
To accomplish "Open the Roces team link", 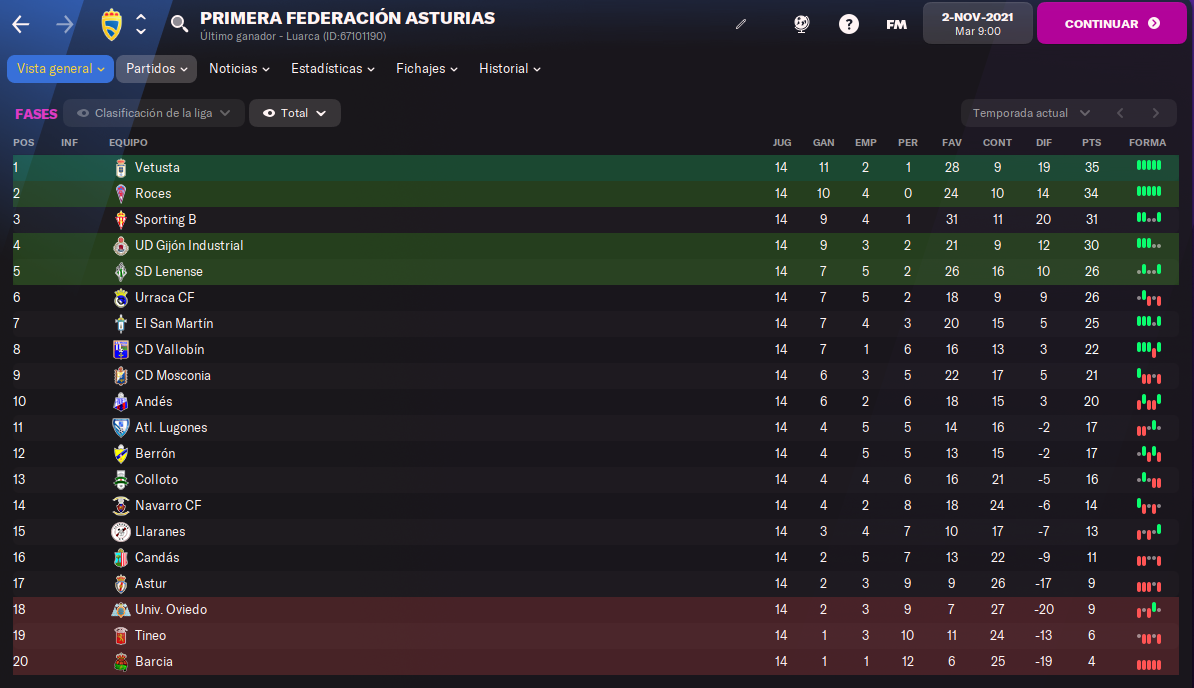I will (153, 193).
